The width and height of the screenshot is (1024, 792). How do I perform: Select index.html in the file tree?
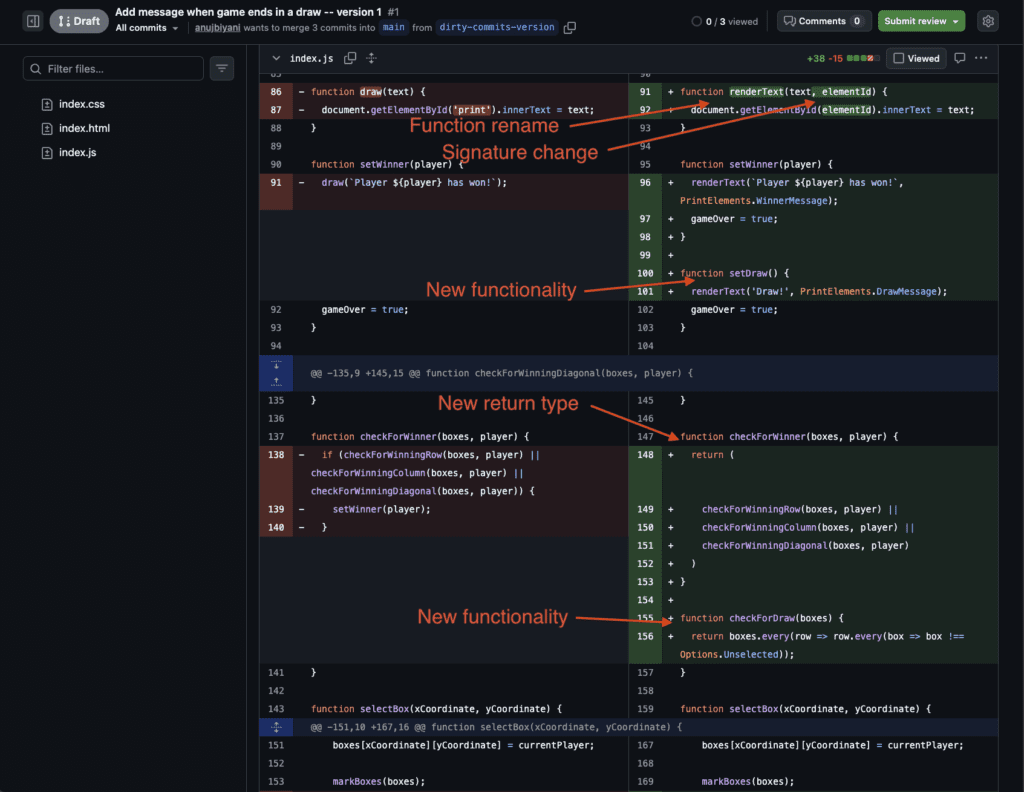pyautogui.click(x=84, y=128)
